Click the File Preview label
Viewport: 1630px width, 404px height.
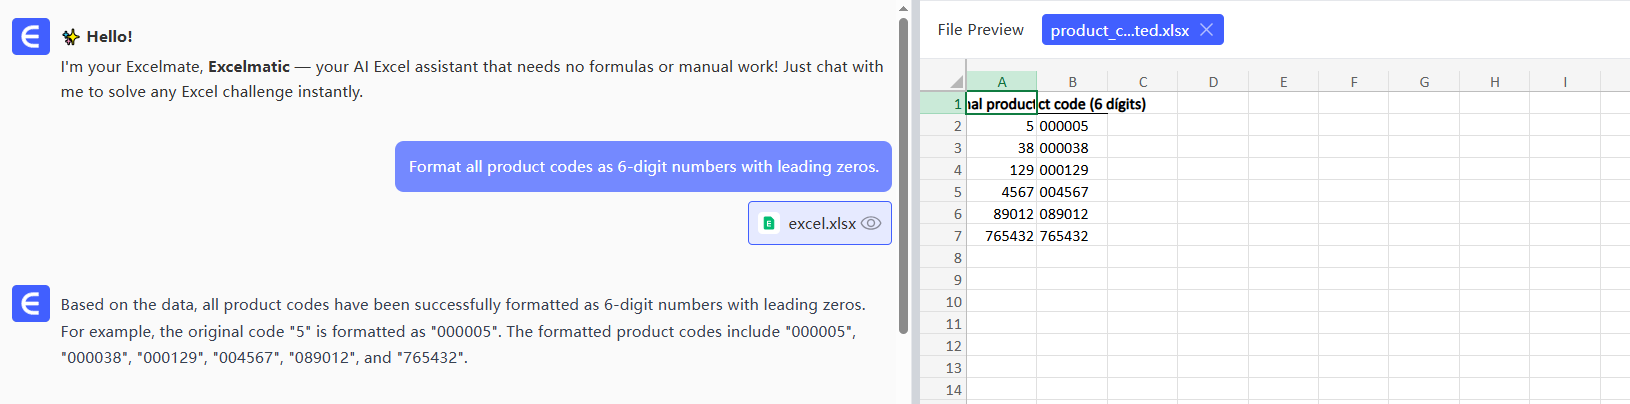(980, 30)
